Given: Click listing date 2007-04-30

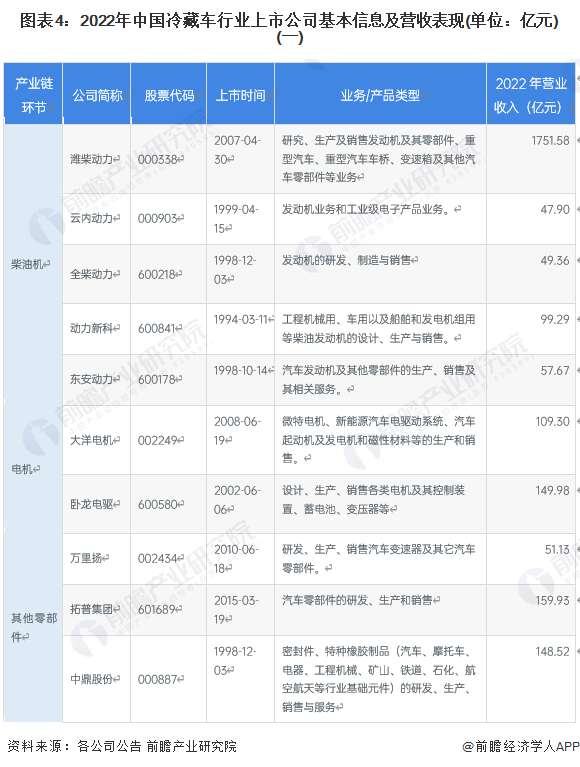Looking at the screenshot, I should click(238, 150).
